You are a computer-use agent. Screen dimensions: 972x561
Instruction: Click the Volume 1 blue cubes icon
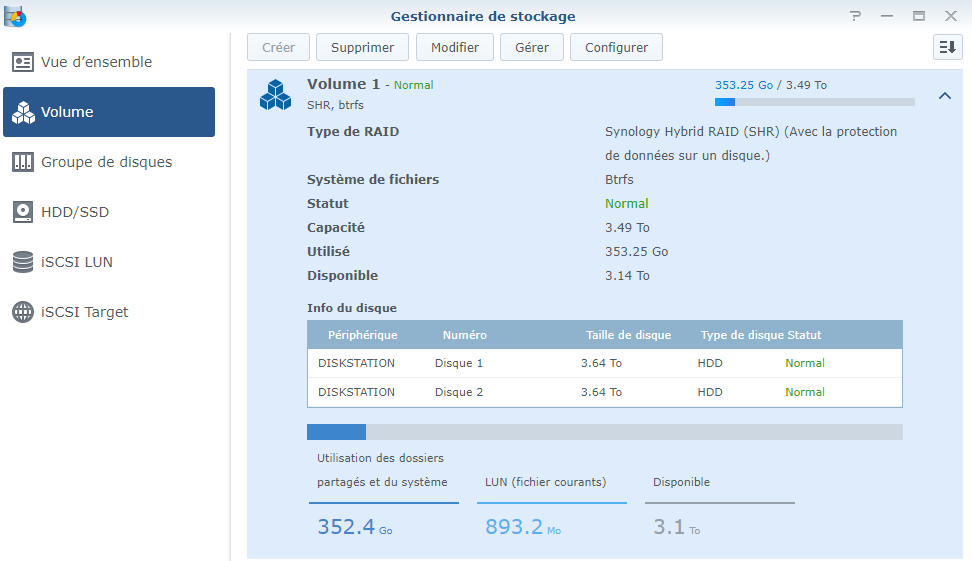click(275, 94)
